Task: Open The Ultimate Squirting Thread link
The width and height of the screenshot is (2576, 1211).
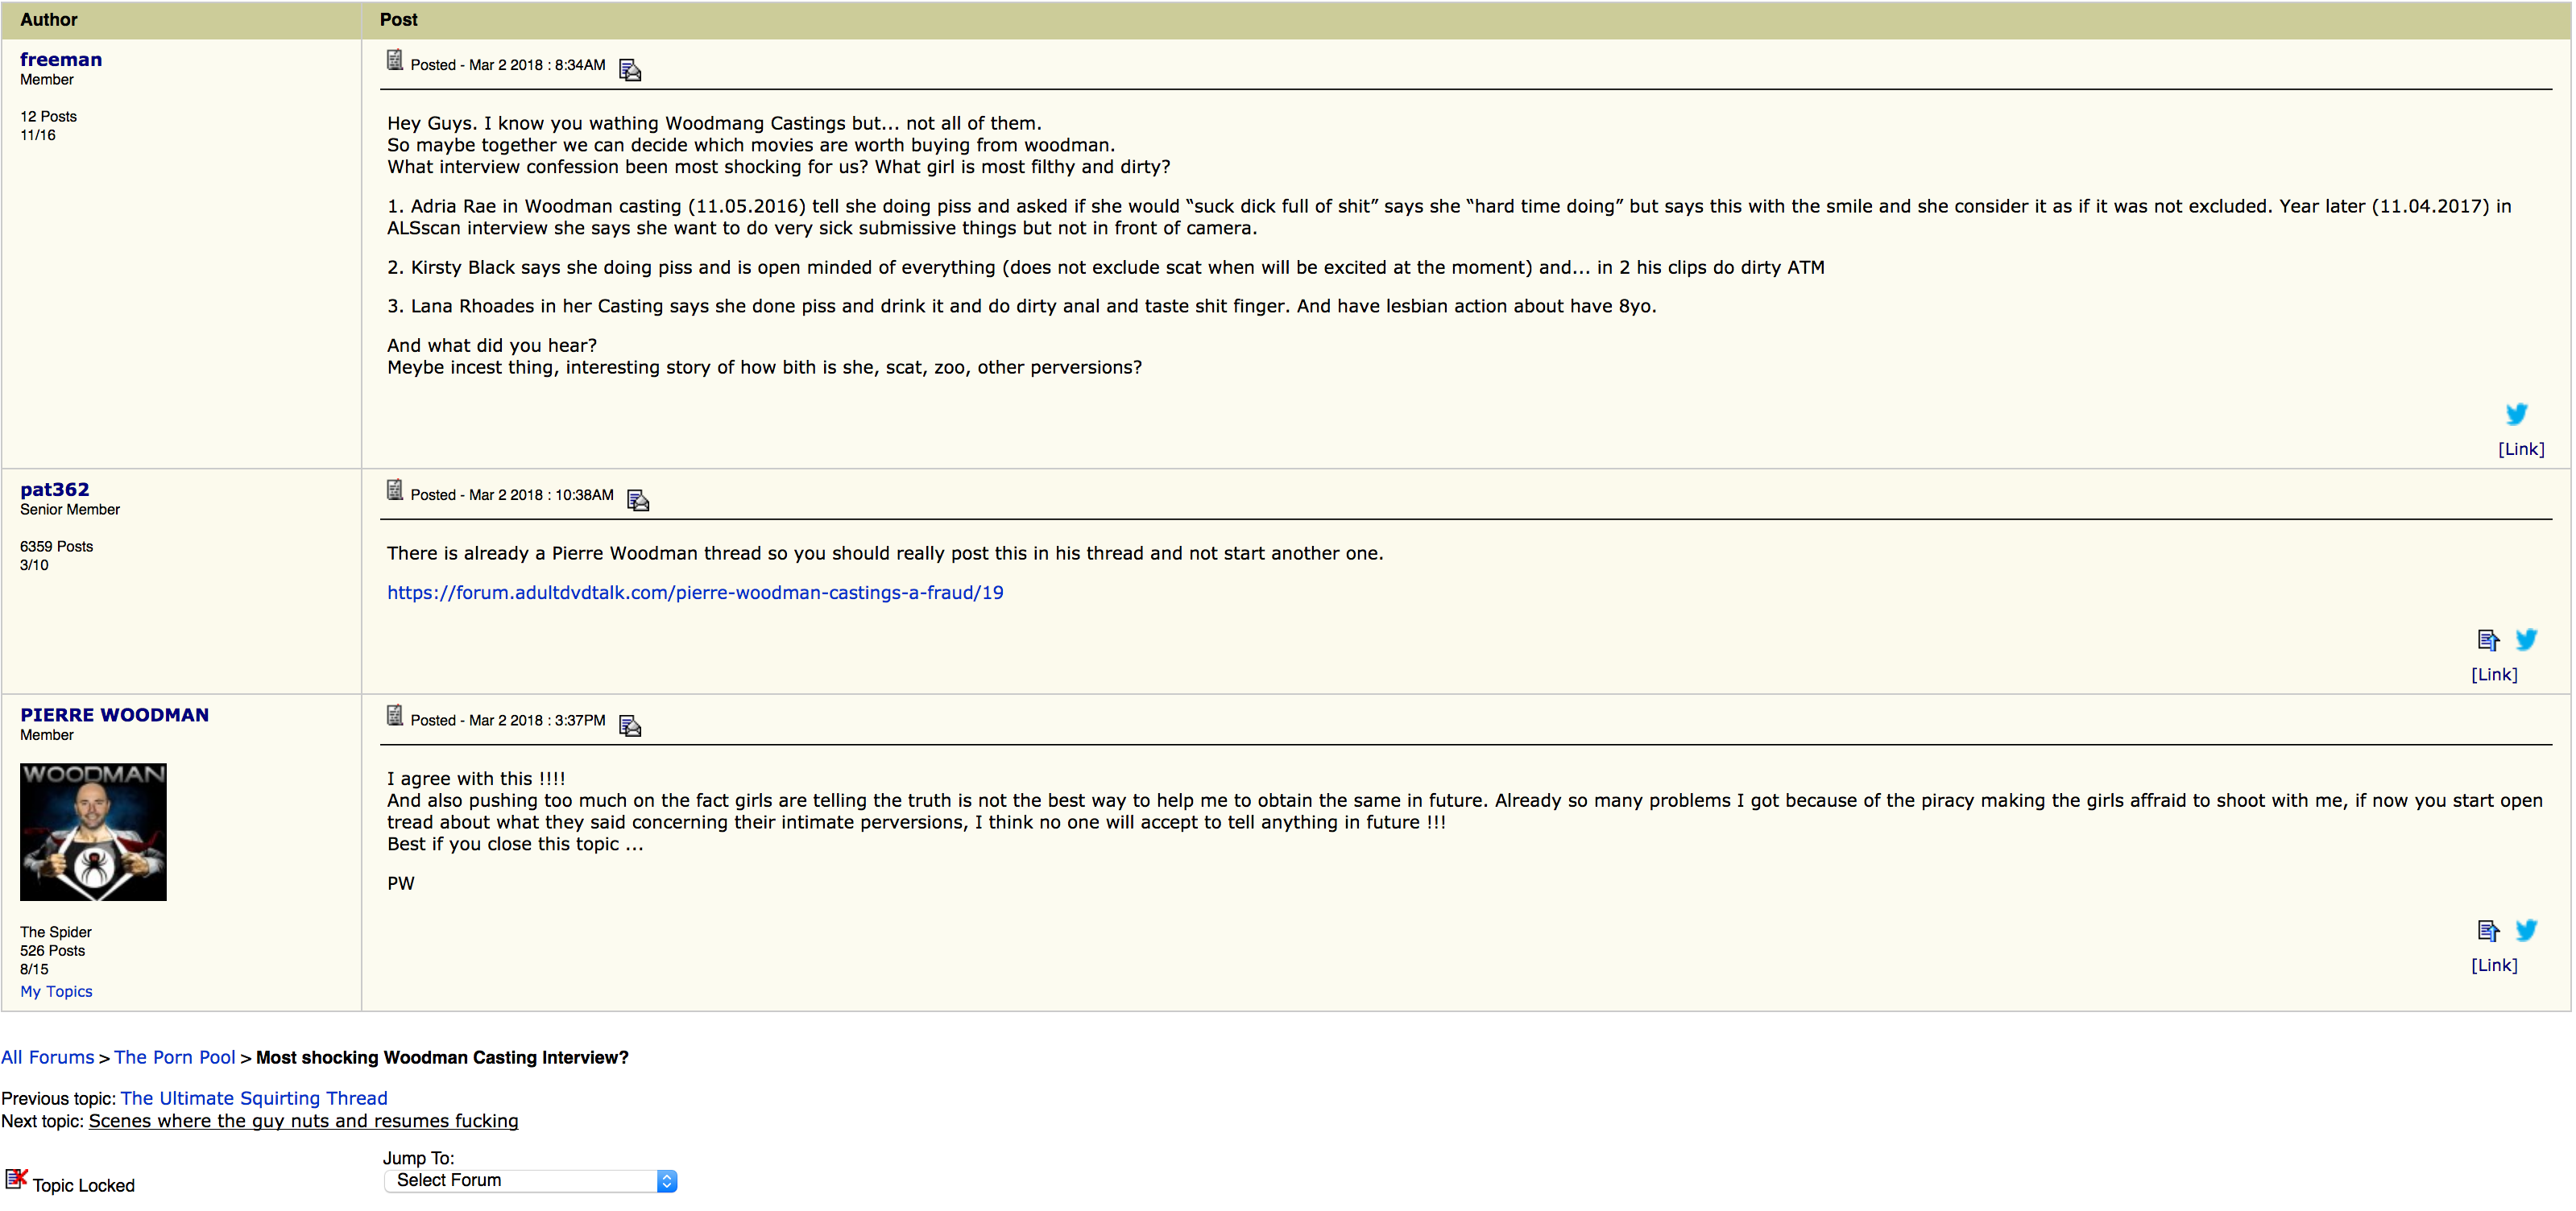Action: 254,1098
